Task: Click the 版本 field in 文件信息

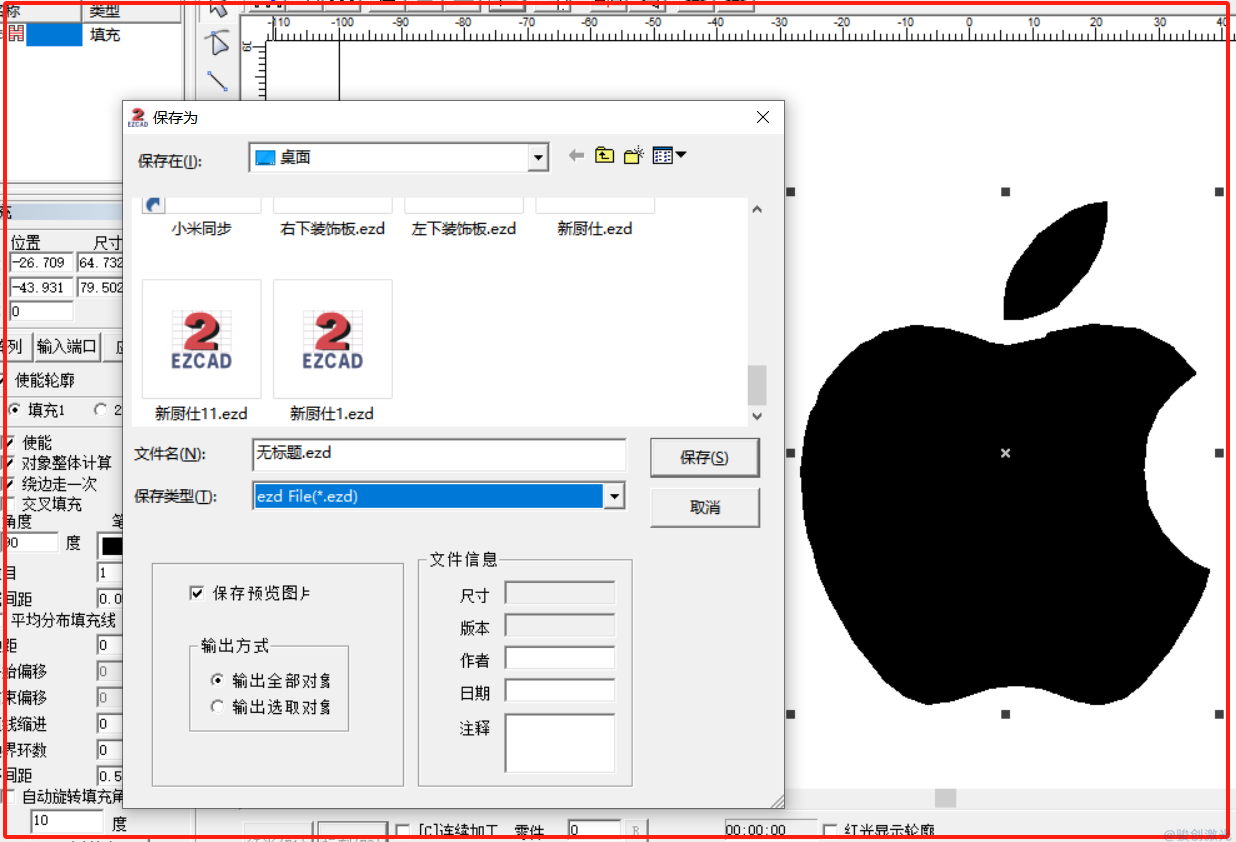Action: coord(559,626)
